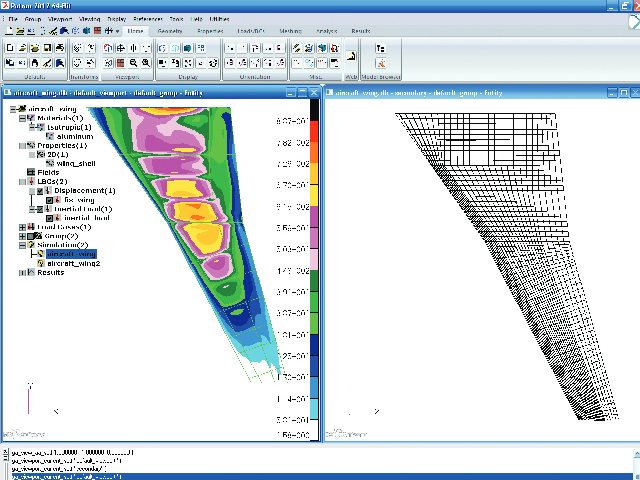Image resolution: width=640 pixels, height=480 pixels.
Task: Click the zoom out magnifier in Viewport group
Action: click(133, 63)
